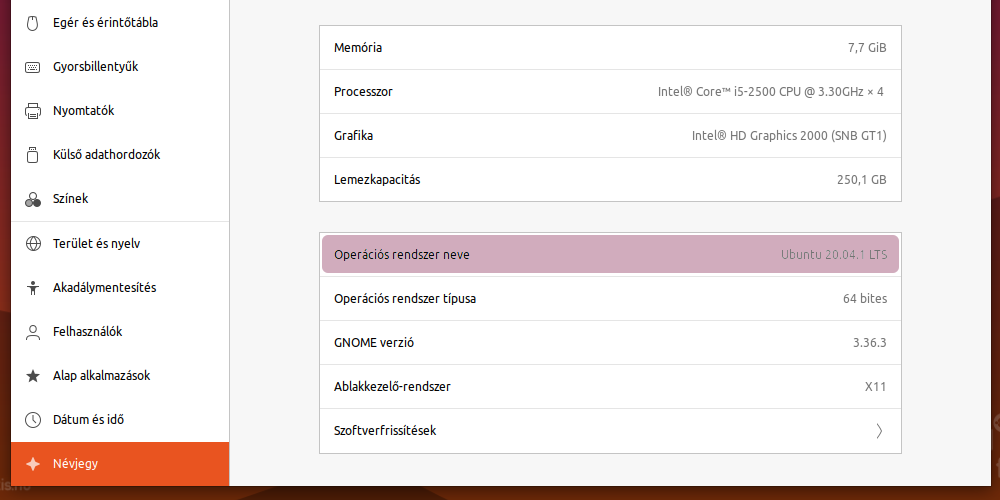Open the Szoftverfrissítések row
This screenshot has height=500, width=1000.
[610, 431]
